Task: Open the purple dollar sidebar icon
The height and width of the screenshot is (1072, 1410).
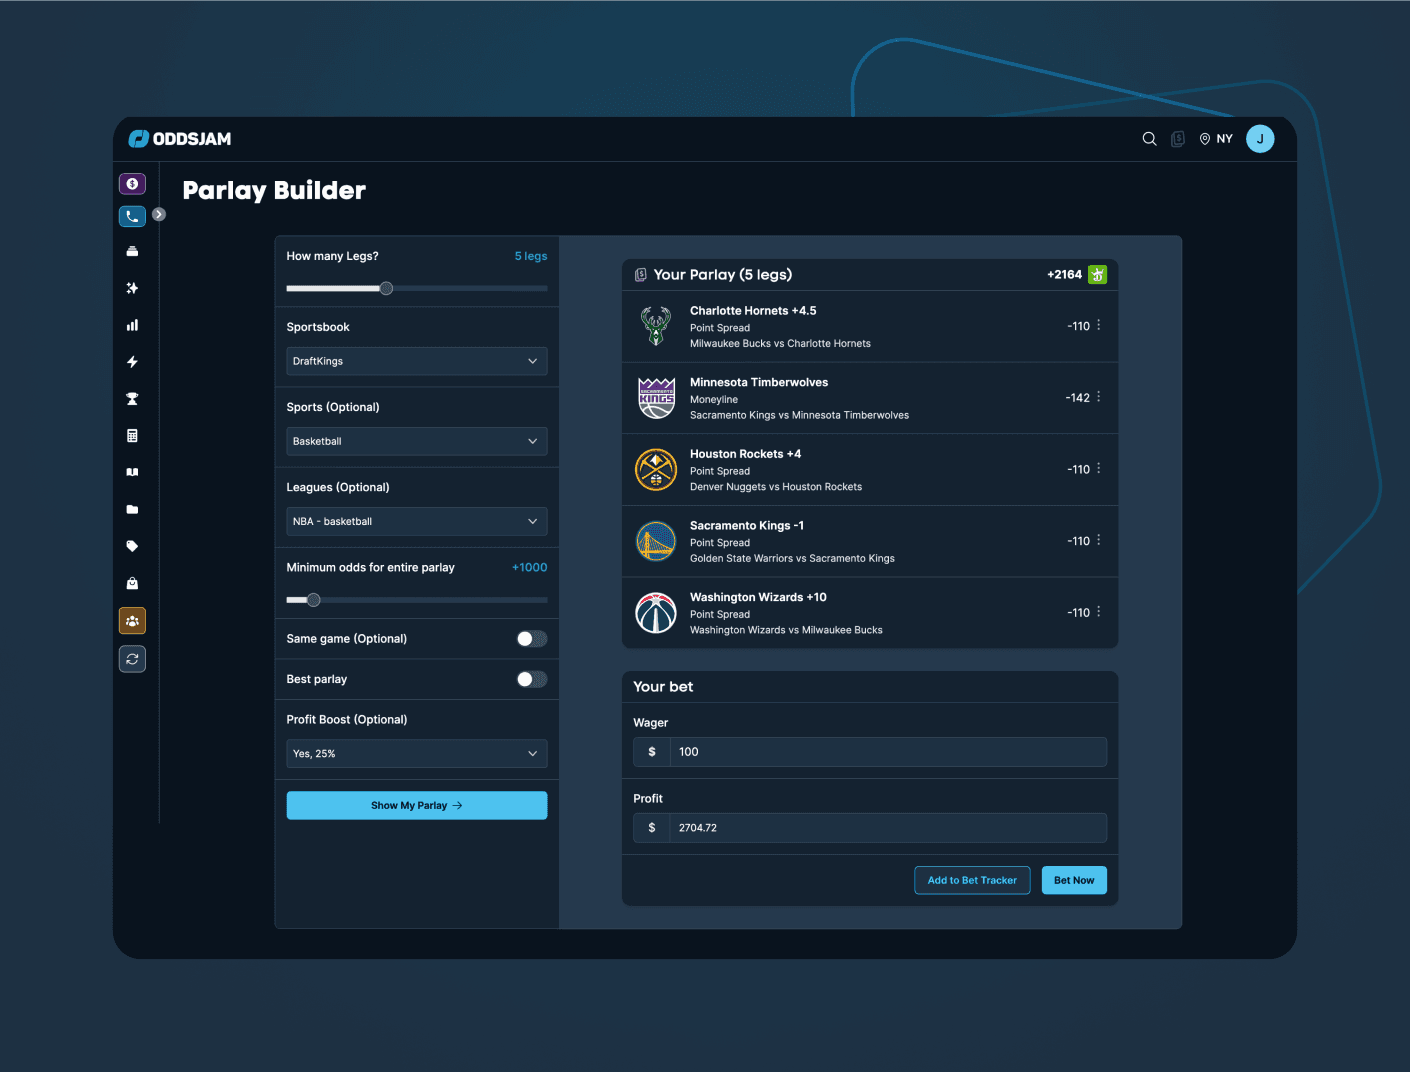Action: (x=132, y=184)
